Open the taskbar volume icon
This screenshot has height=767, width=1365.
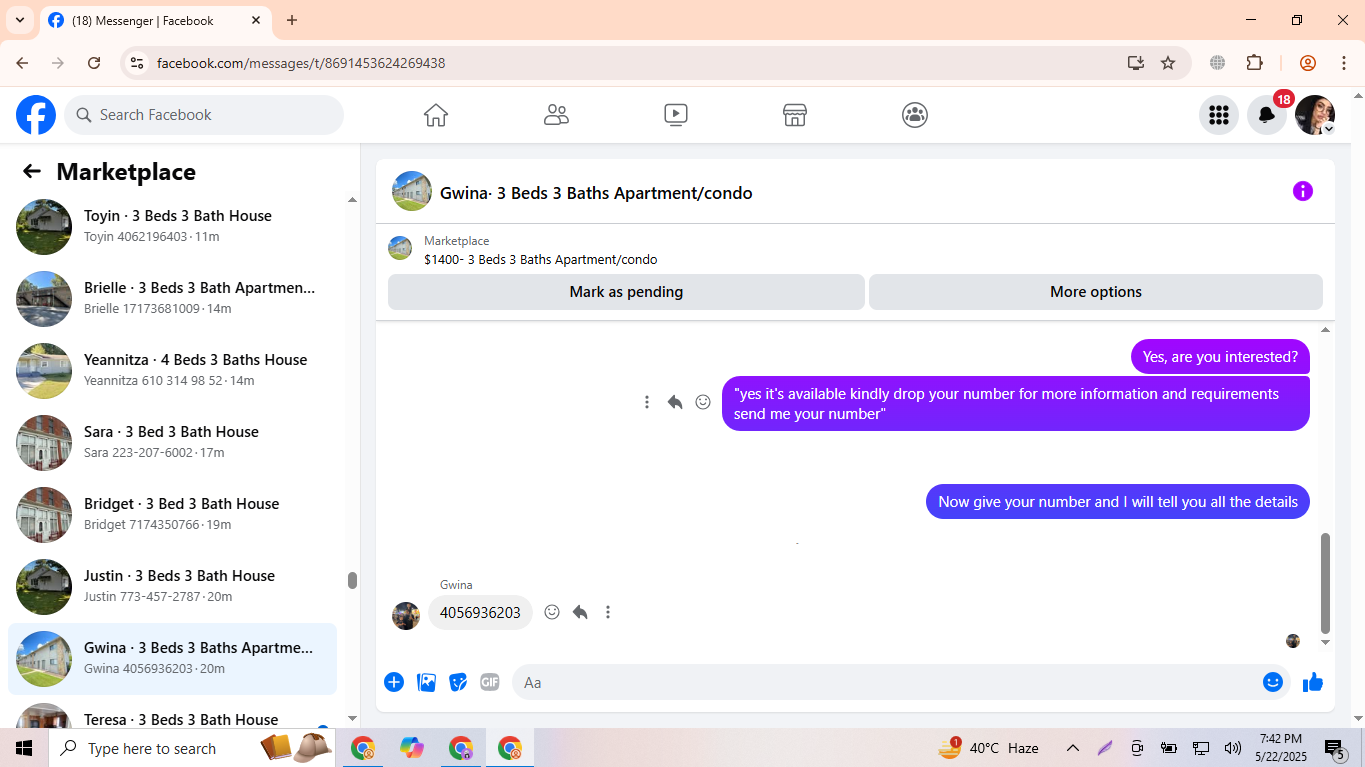coord(1233,748)
